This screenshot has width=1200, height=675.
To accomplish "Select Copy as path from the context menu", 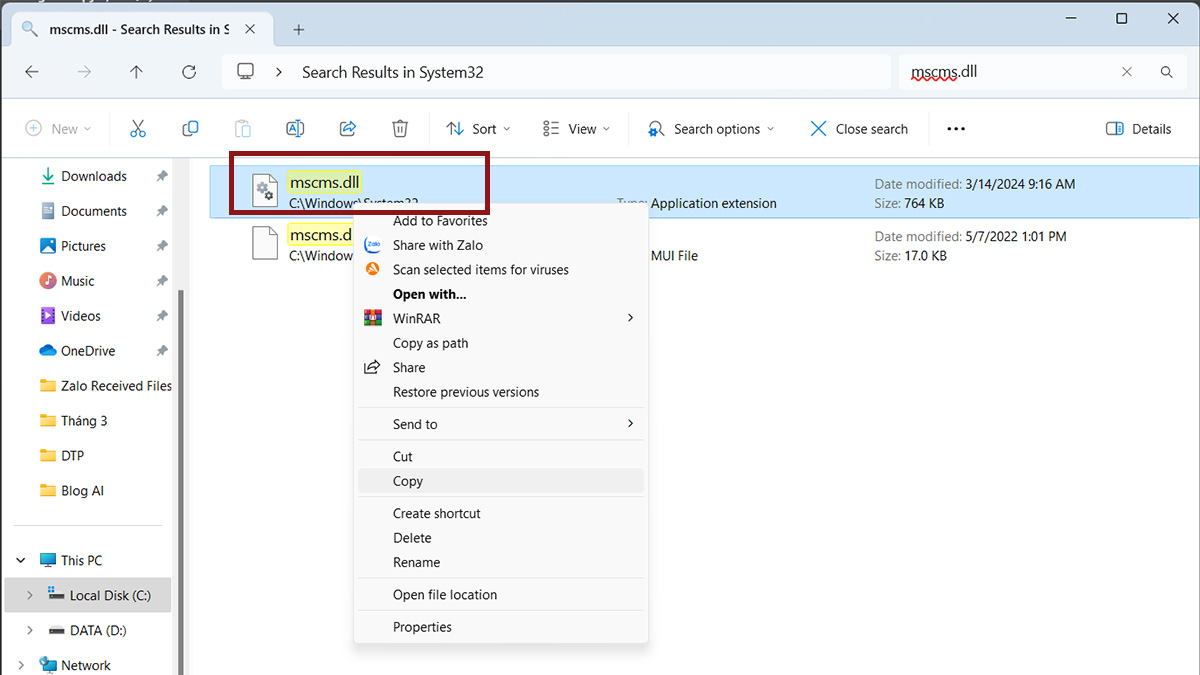I will (x=431, y=342).
